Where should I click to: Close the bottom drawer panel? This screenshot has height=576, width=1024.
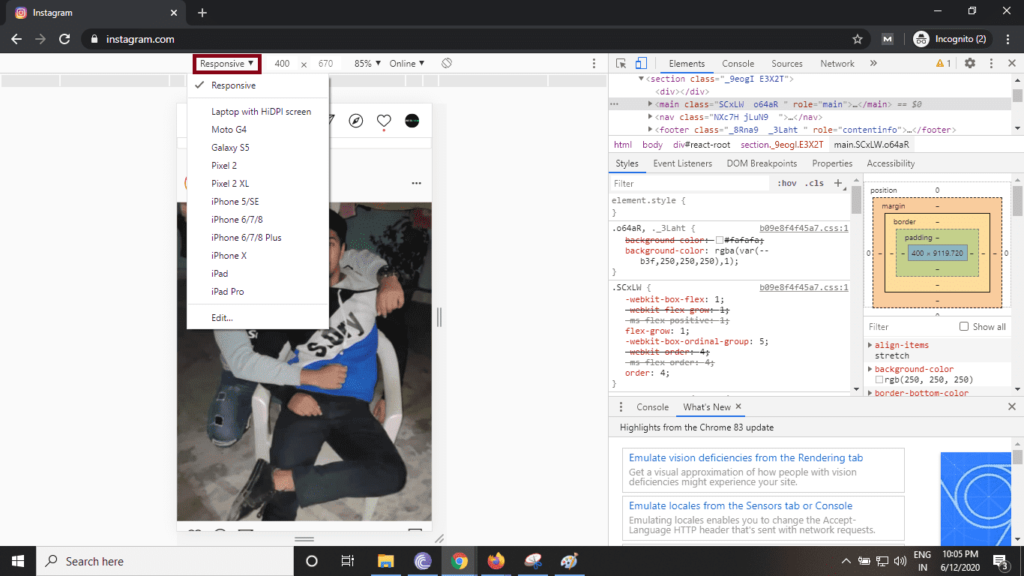point(1012,407)
